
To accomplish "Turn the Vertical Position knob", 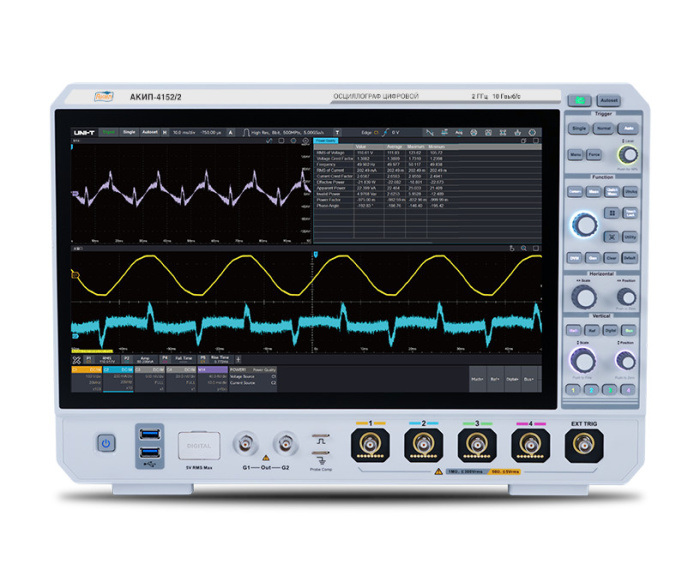I will click(x=626, y=361).
